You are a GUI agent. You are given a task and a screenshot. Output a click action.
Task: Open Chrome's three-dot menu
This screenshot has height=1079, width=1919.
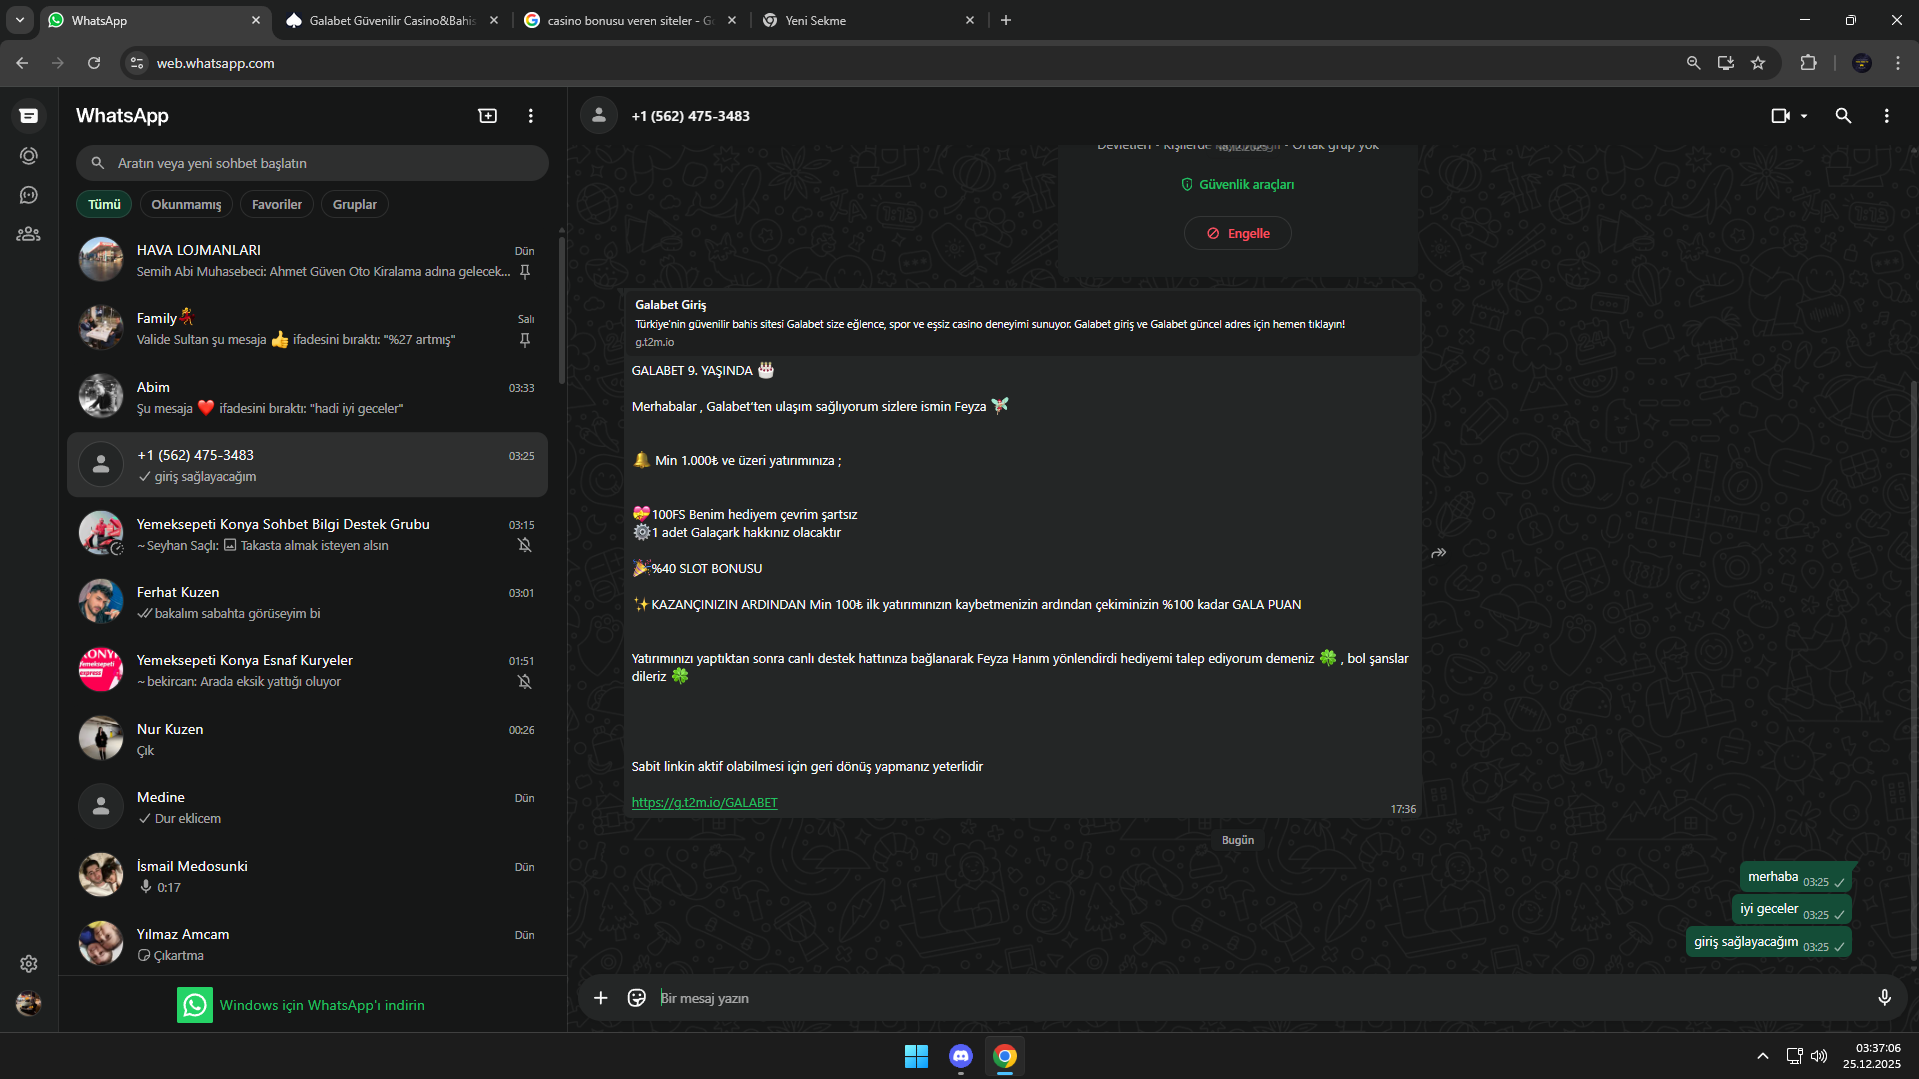coord(1898,63)
